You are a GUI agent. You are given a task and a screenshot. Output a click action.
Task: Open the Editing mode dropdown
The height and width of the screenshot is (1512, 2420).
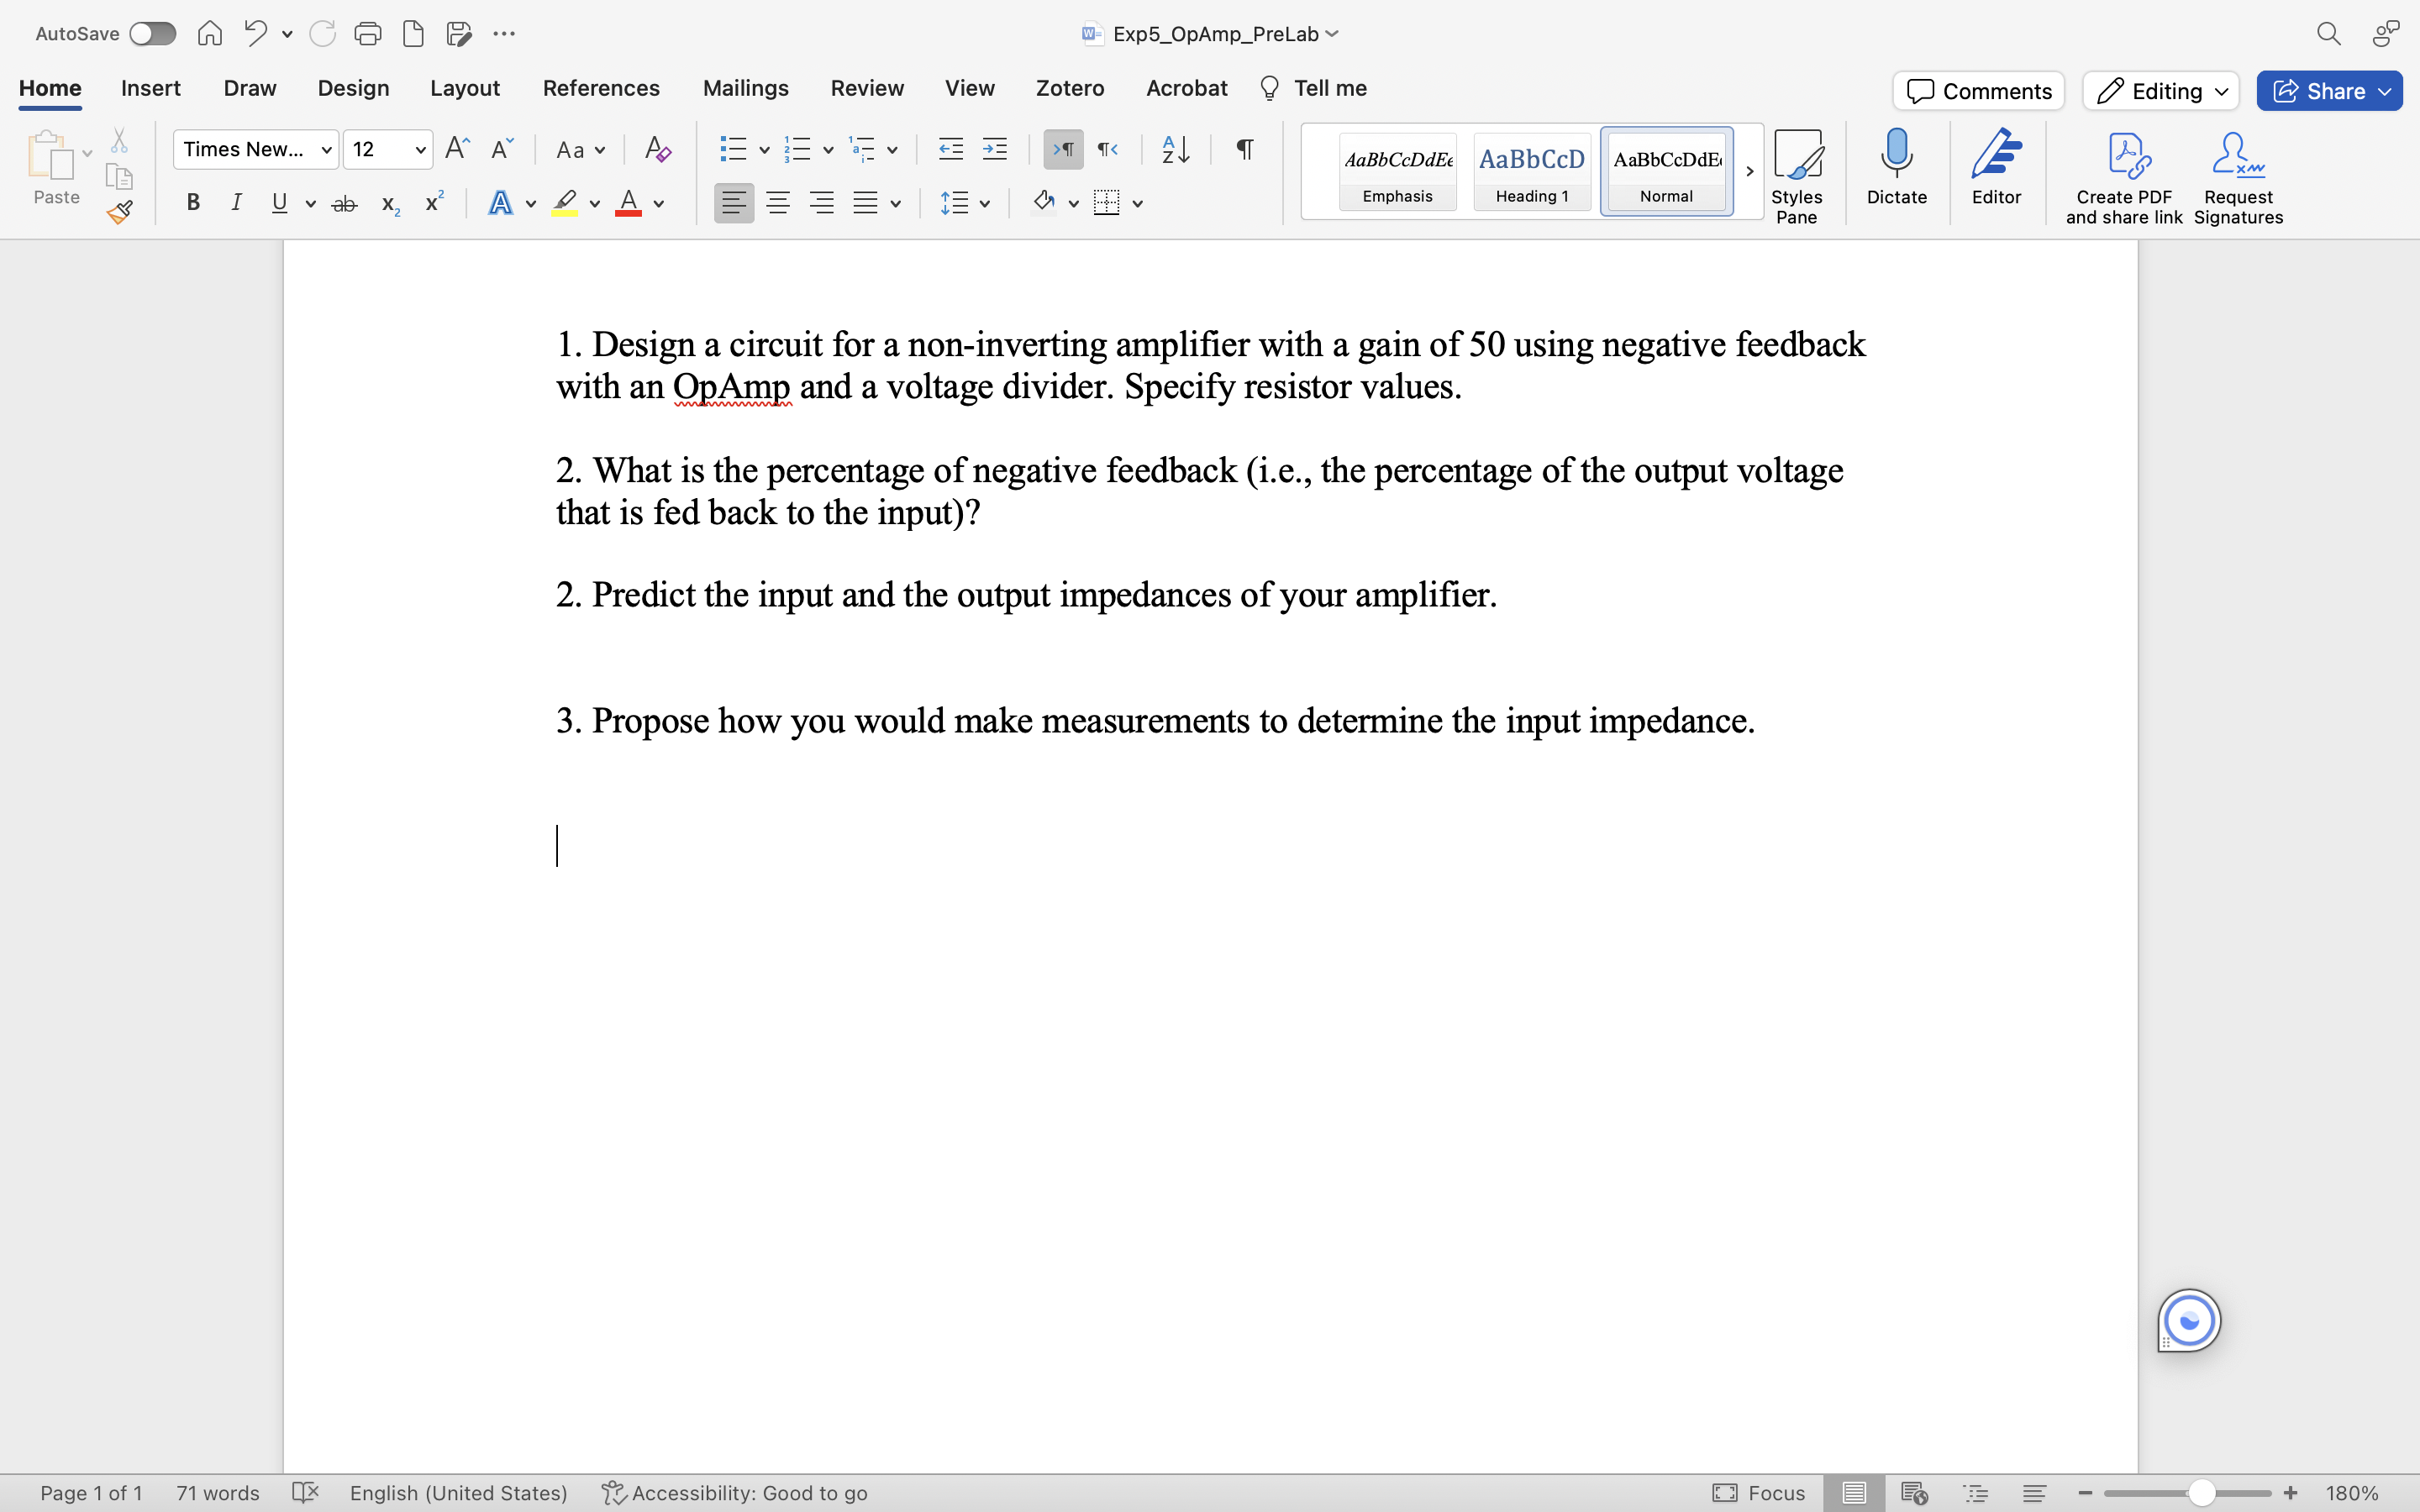[2160, 91]
